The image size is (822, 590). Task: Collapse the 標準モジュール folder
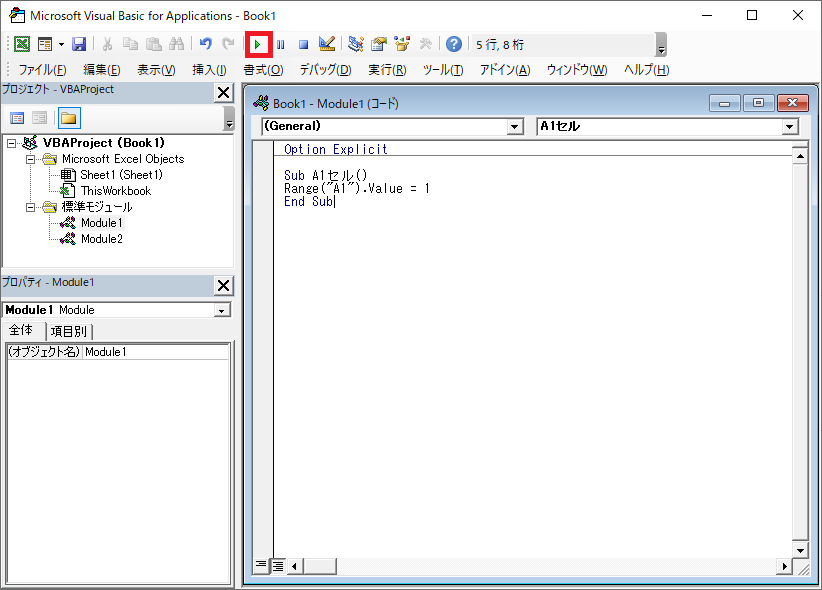tap(30, 208)
